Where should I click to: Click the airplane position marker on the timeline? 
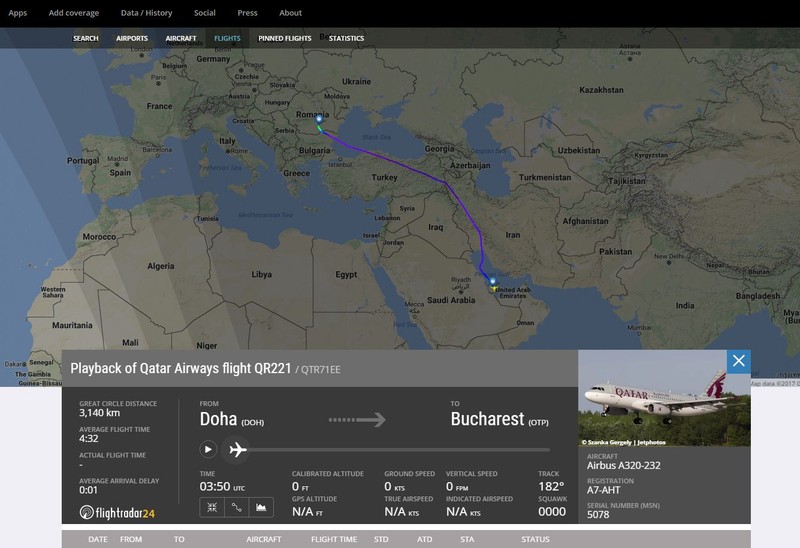[238, 450]
